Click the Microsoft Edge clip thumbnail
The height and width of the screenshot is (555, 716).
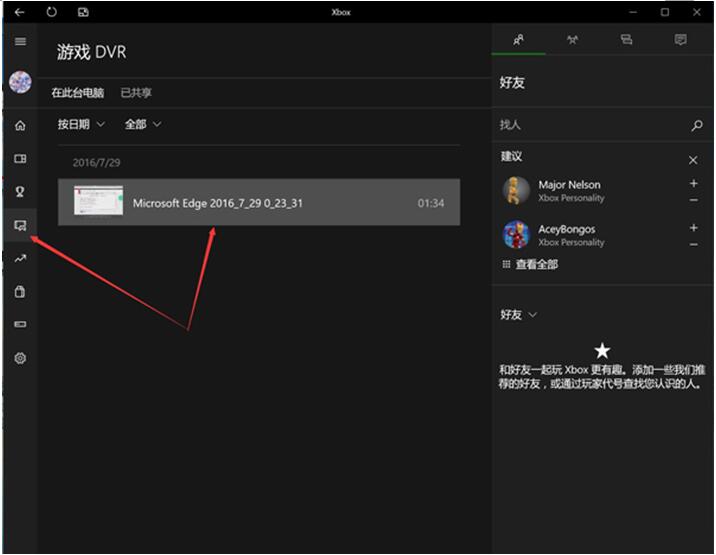click(x=99, y=200)
